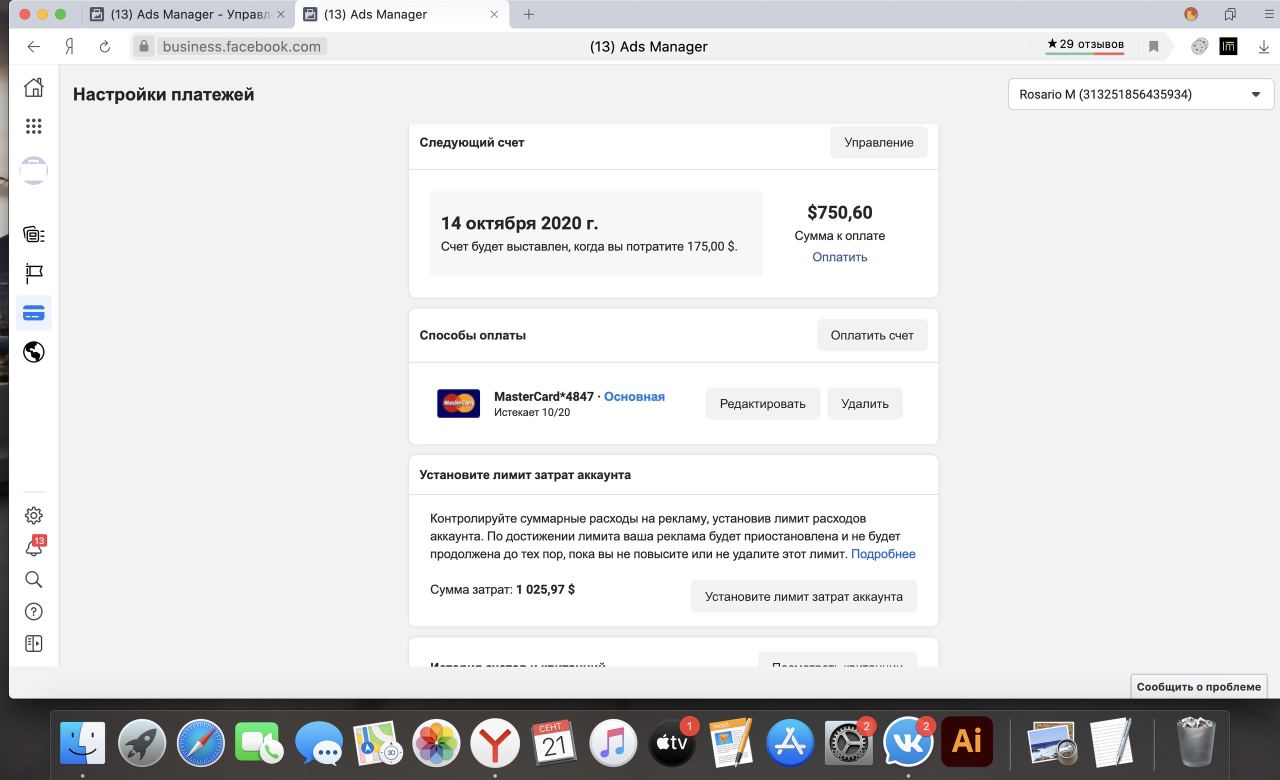Image resolution: width=1280 pixels, height=780 pixels.
Task: Click the Основная primary label
Action: tap(634, 396)
